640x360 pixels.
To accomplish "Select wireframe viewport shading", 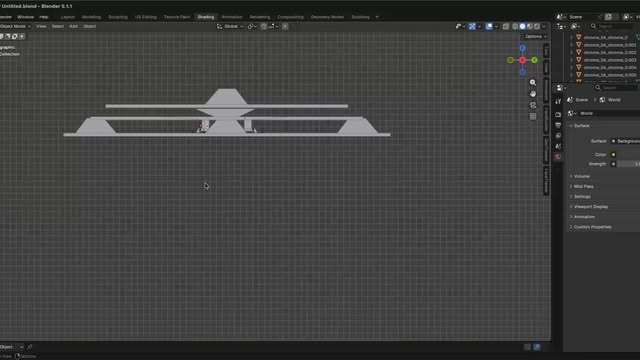I will coord(515,27).
